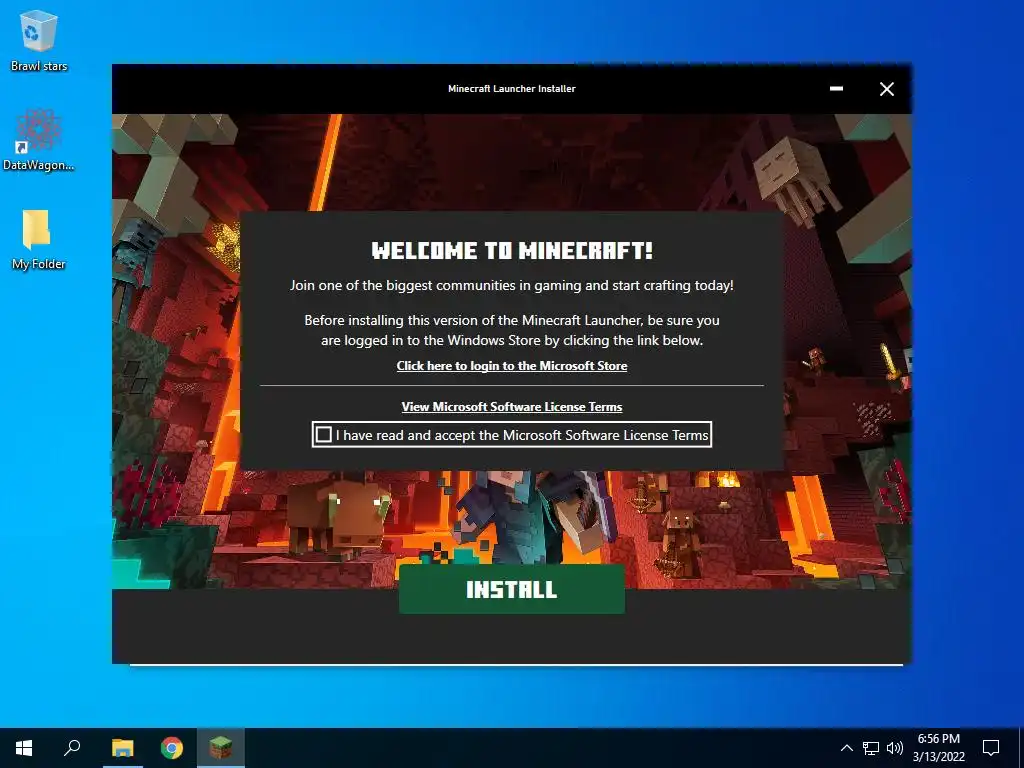Viewport: 1024px width, 768px height.
Task: Open the Action Center notifications icon
Action: 991,748
